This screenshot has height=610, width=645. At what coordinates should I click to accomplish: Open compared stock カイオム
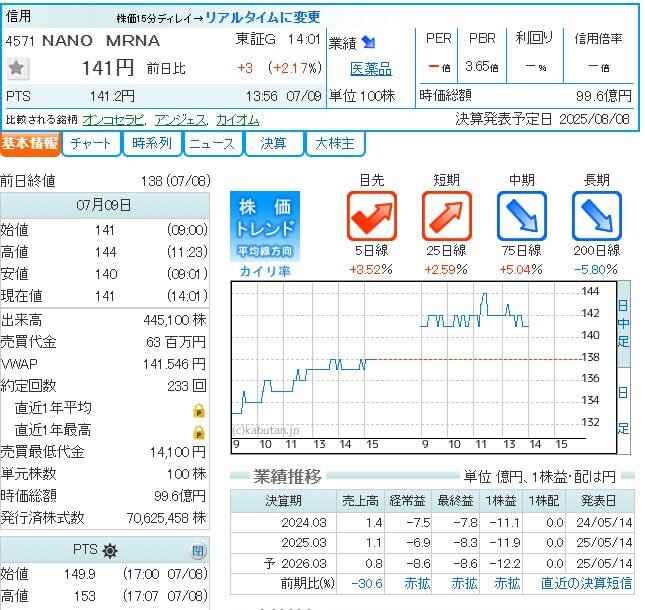pyautogui.click(x=237, y=120)
